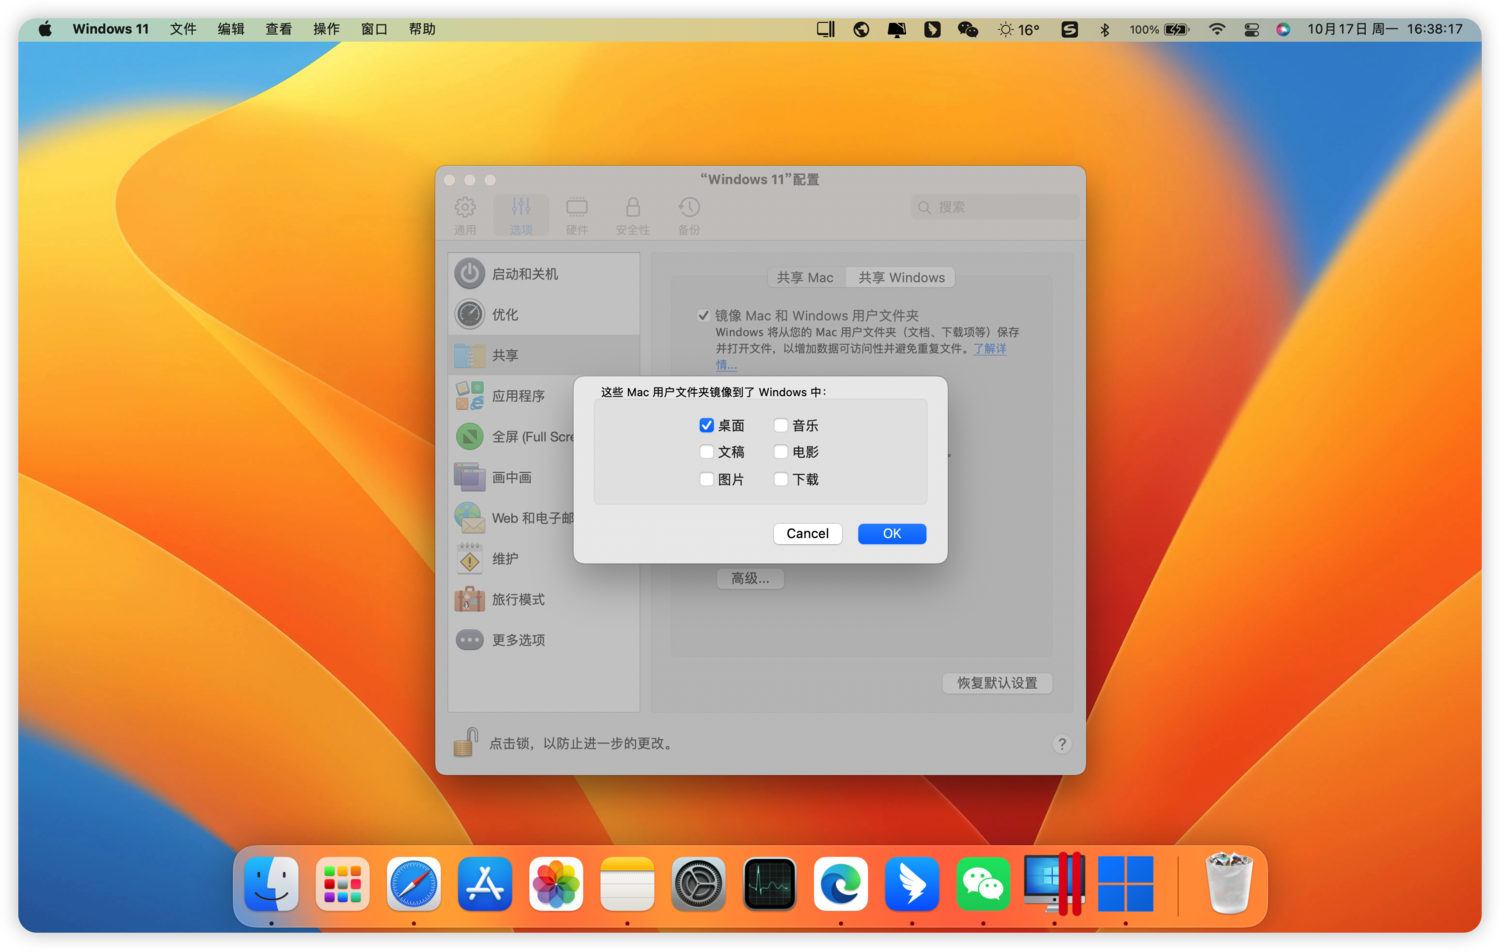Select Web 和电子邮件 in the sidebar
Image resolution: width=1500 pixels, height=951 pixels.
[511, 518]
